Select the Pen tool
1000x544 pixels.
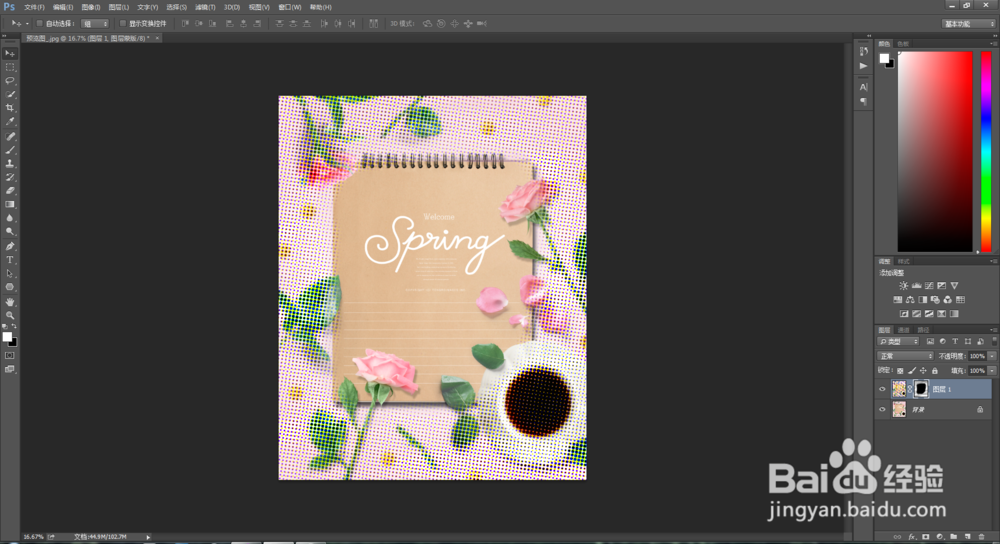10,246
